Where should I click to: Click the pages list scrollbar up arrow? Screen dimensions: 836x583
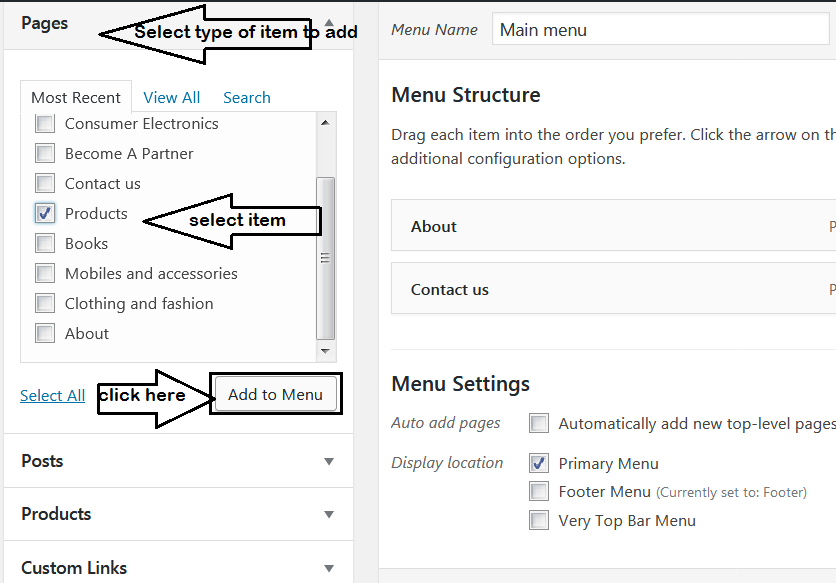pyautogui.click(x=325, y=122)
